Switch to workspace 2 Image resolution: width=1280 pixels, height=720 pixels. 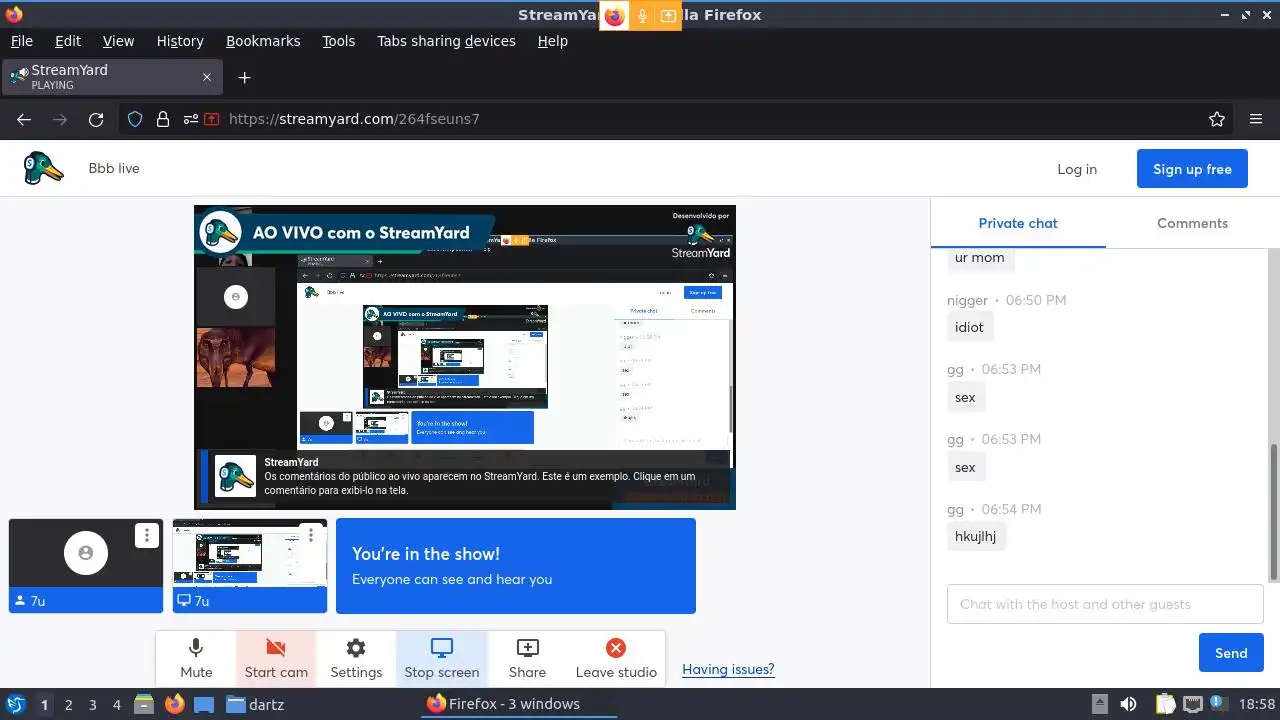[x=68, y=704]
